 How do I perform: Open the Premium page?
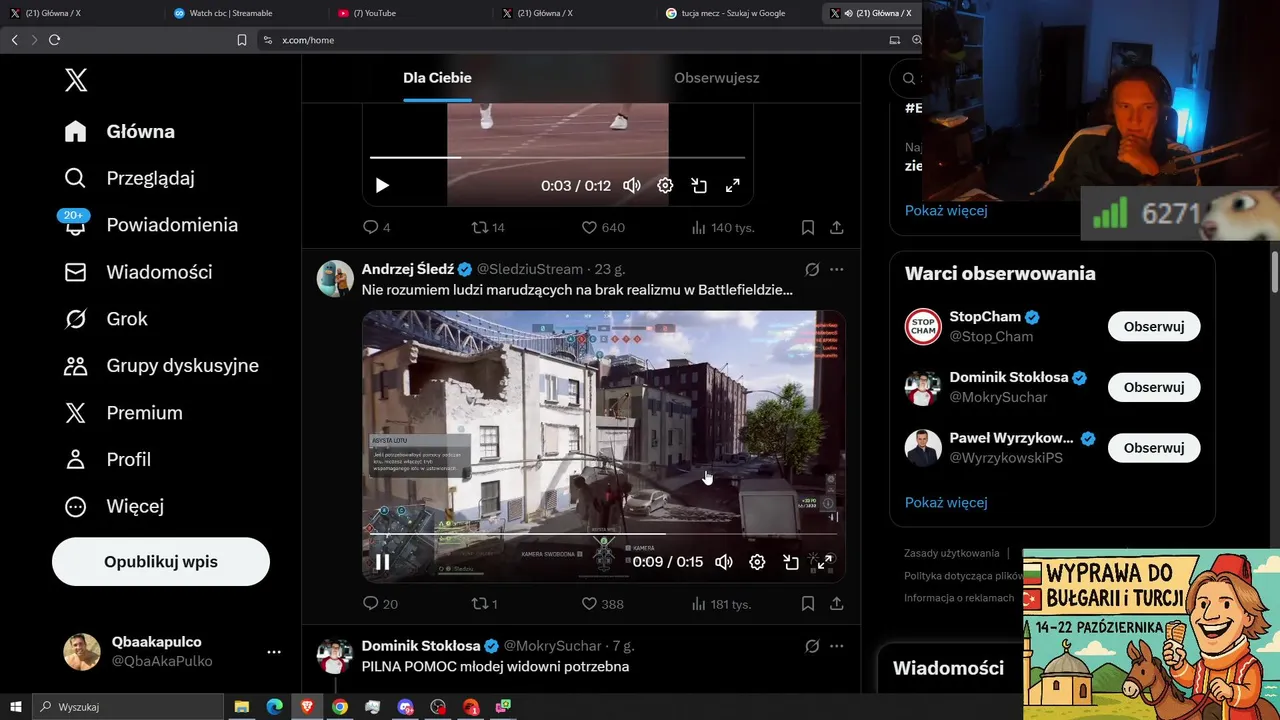point(123,413)
